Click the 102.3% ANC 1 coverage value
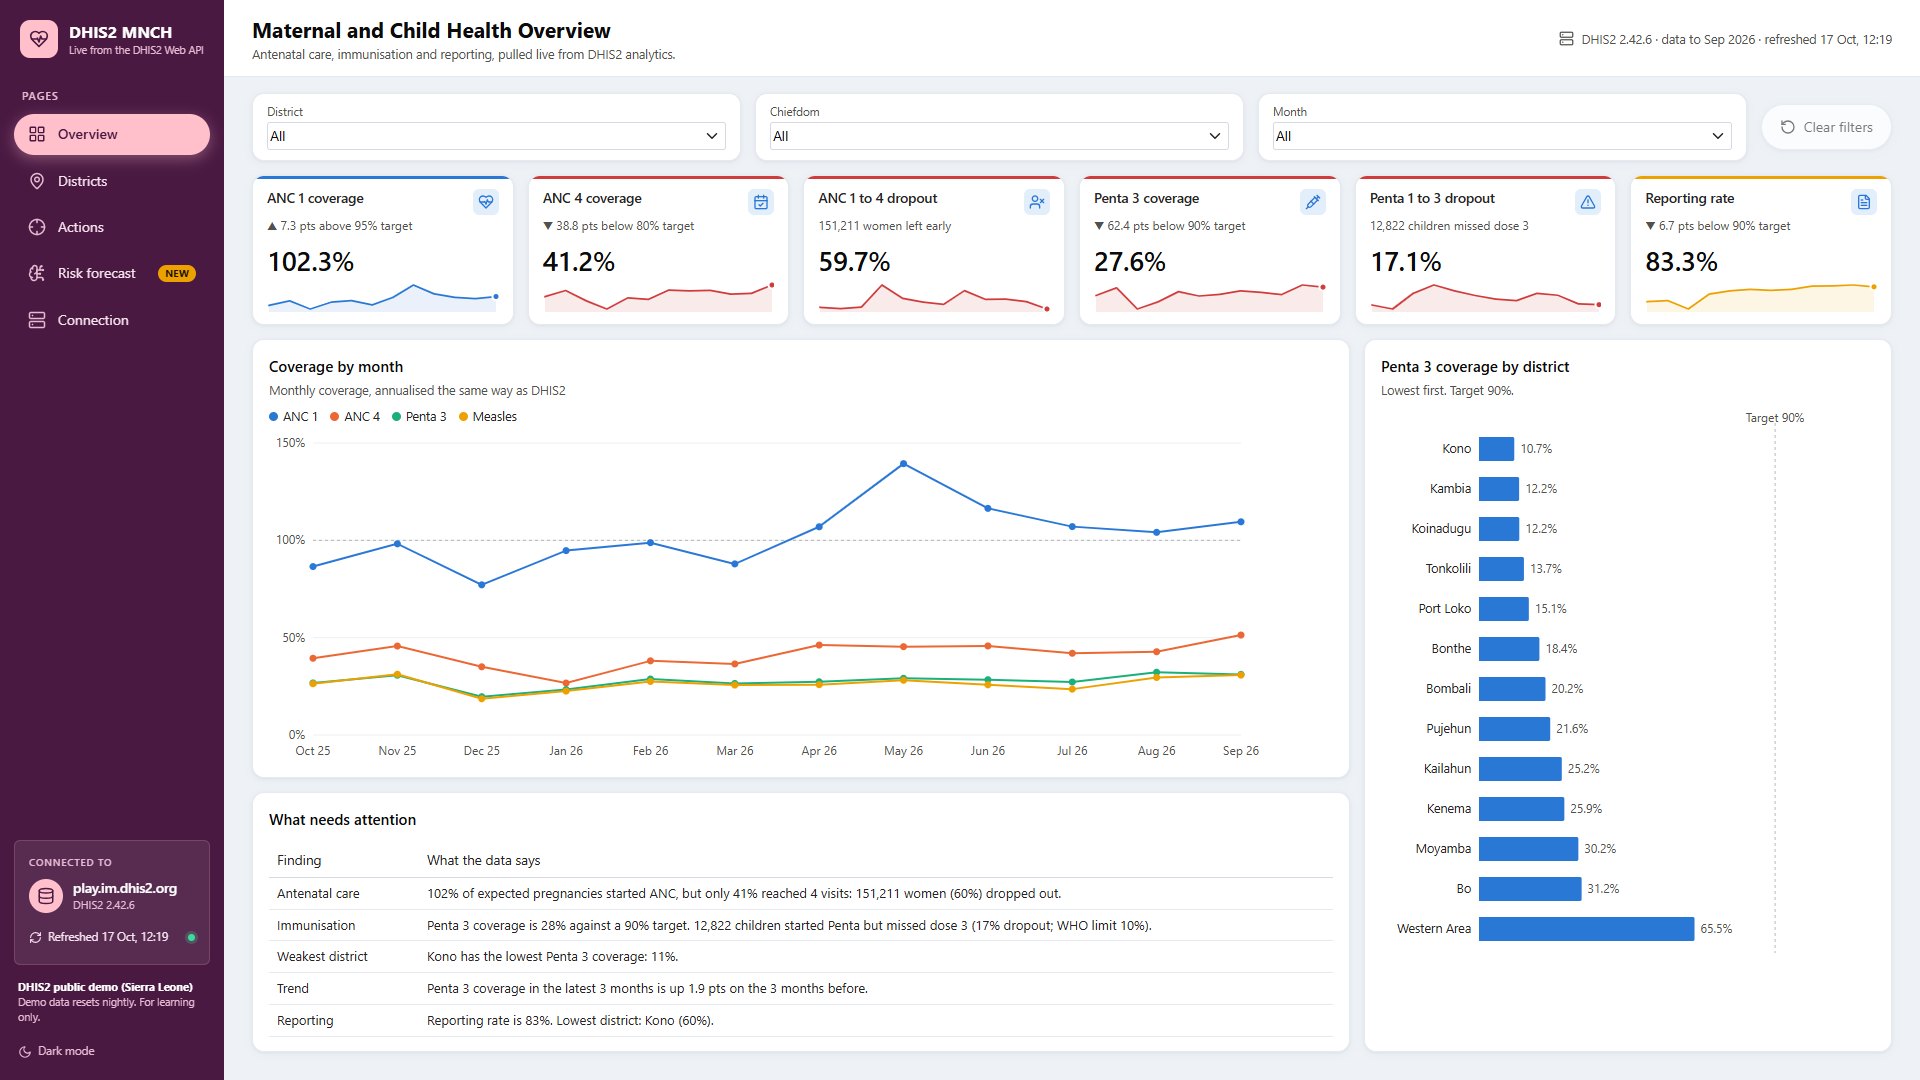Viewport: 1920px width, 1080px height. [311, 262]
